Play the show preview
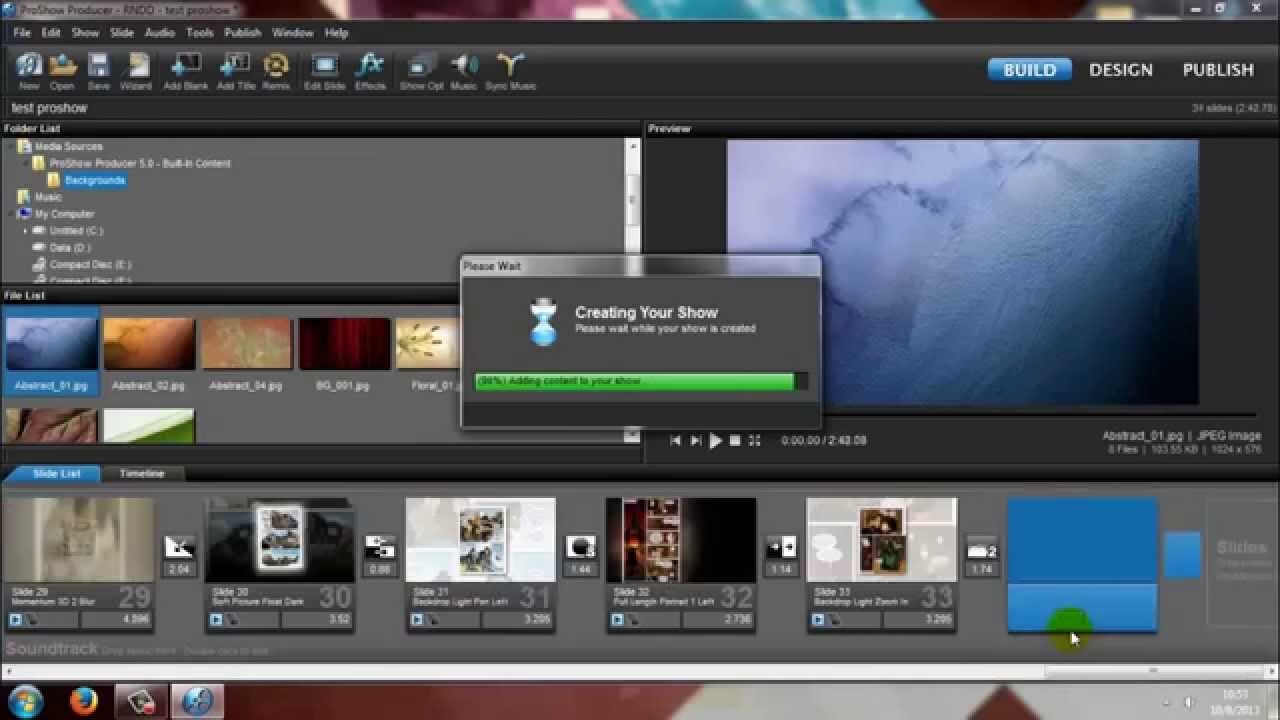Screen dimensions: 1280x720 715,441
